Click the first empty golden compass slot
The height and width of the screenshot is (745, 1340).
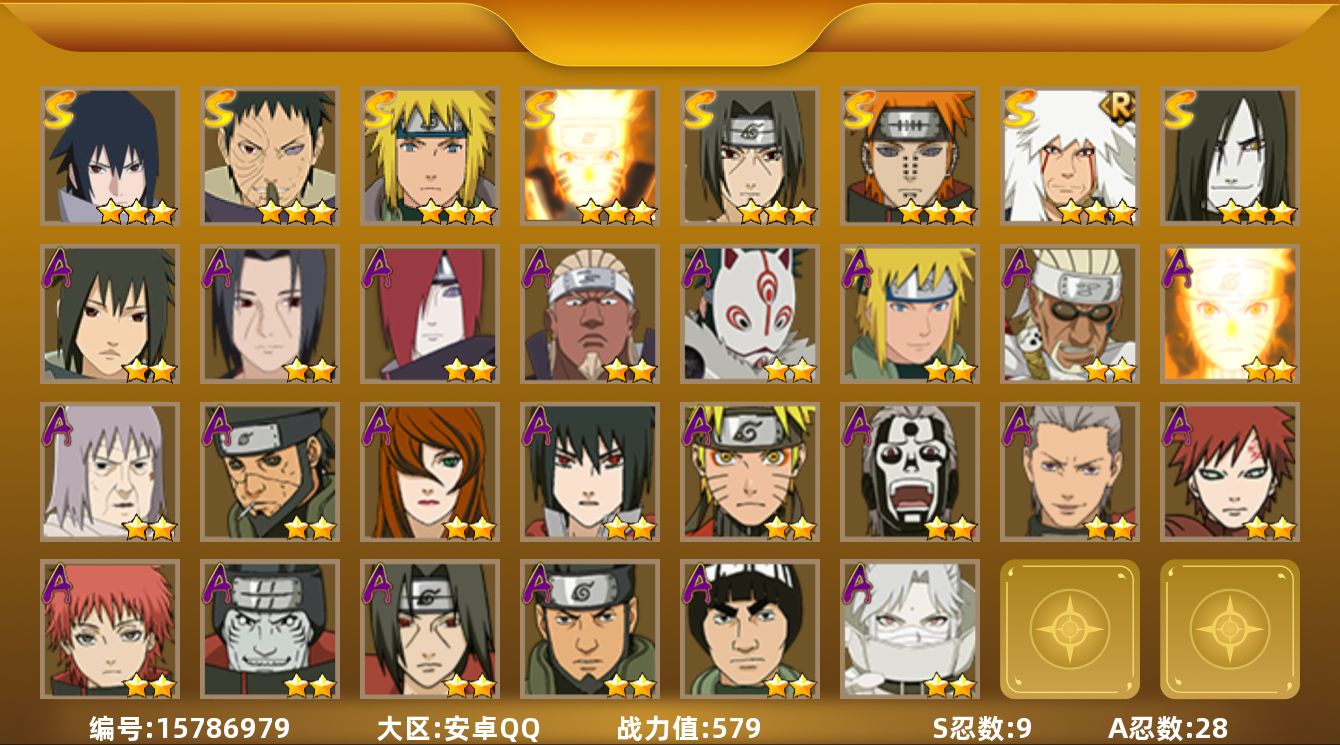pos(1069,629)
